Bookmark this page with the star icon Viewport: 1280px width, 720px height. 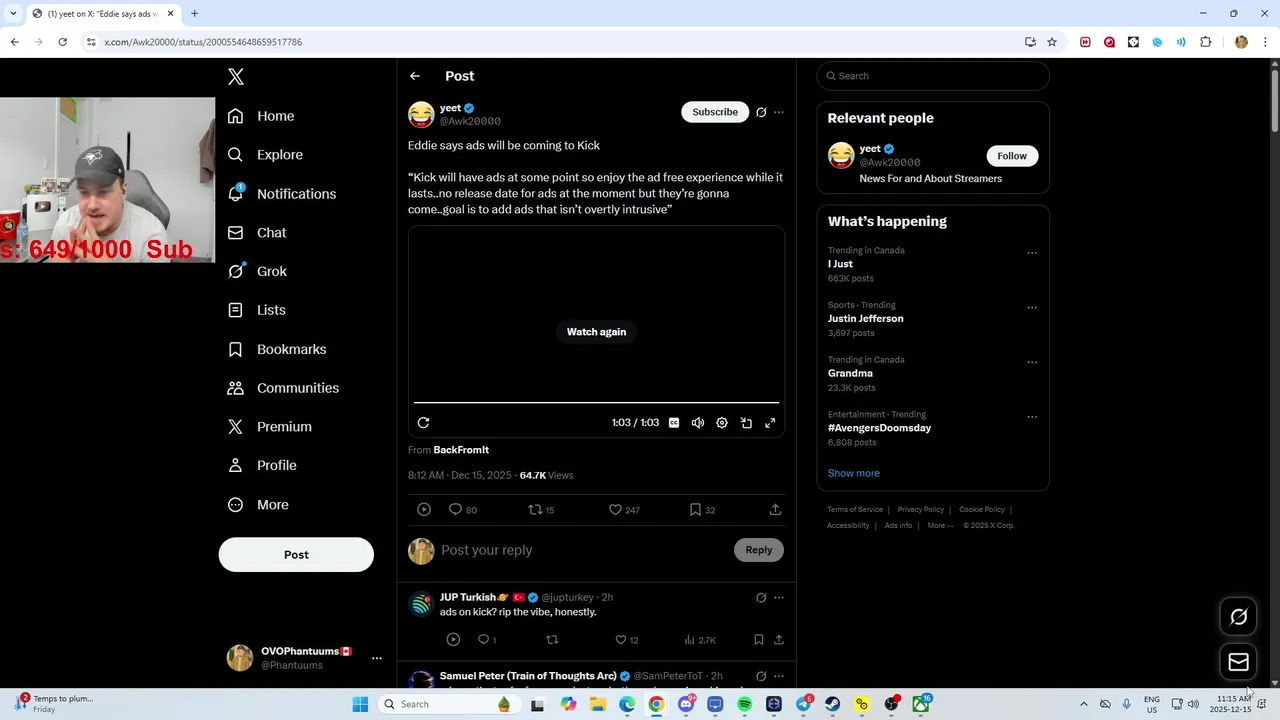pos(1052,42)
